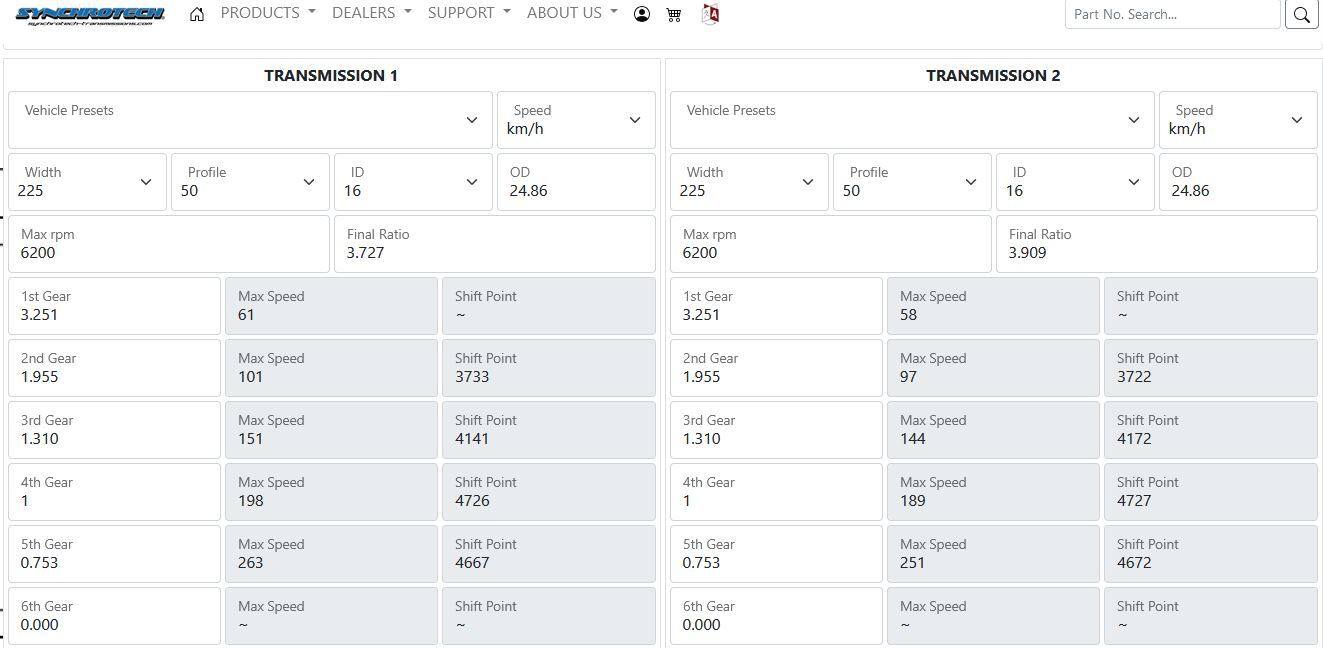Screen dimensions: 1323x648
Task: Open Transmission 2 tire Profile dropdown
Action: (911, 182)
